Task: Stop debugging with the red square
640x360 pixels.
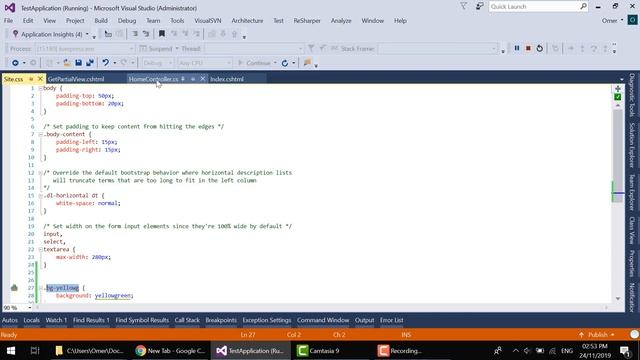Action: click(x=528, y=48)
